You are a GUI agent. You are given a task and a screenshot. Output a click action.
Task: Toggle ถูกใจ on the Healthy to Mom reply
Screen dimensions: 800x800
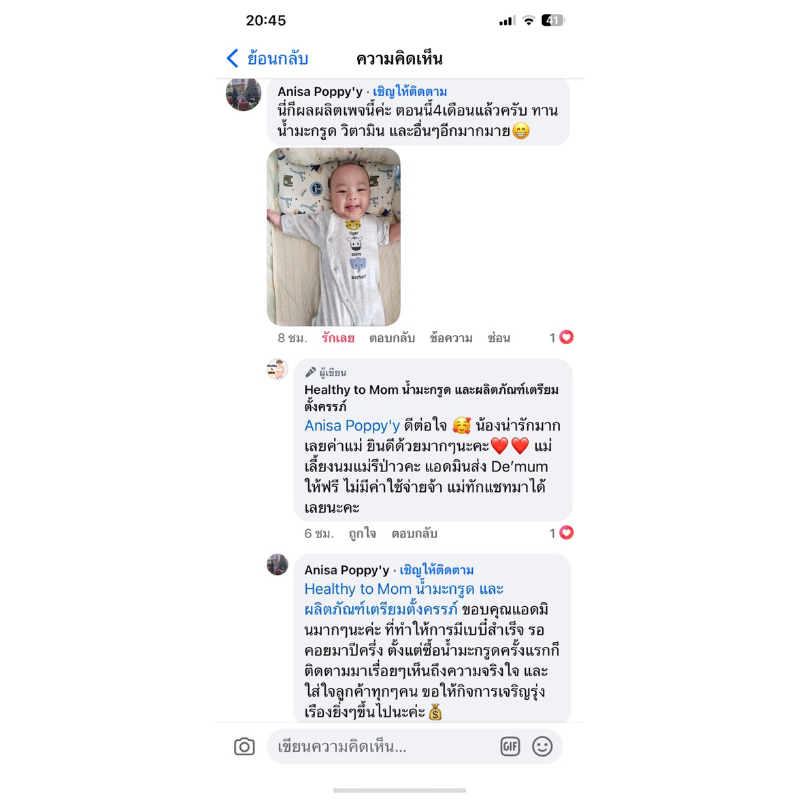coord(362,534)
